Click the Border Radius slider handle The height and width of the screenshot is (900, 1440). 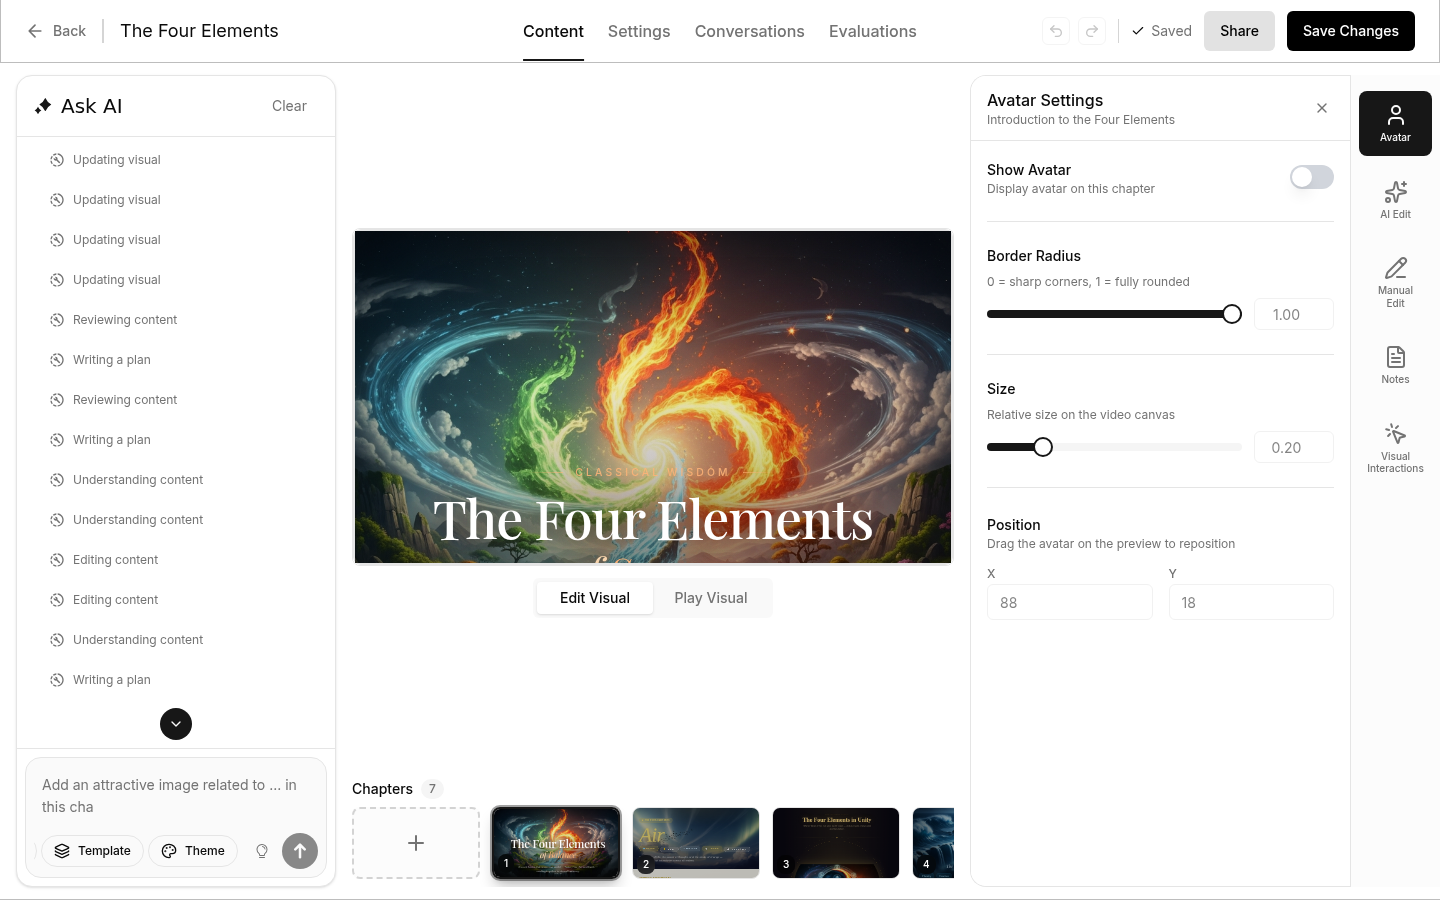1232,314
